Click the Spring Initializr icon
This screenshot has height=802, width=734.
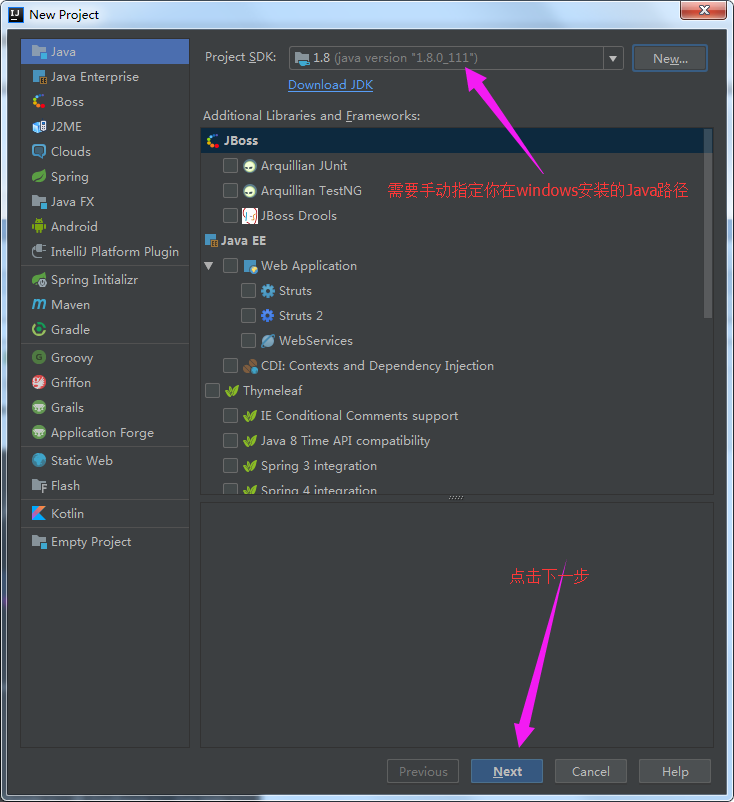[39, 280]
